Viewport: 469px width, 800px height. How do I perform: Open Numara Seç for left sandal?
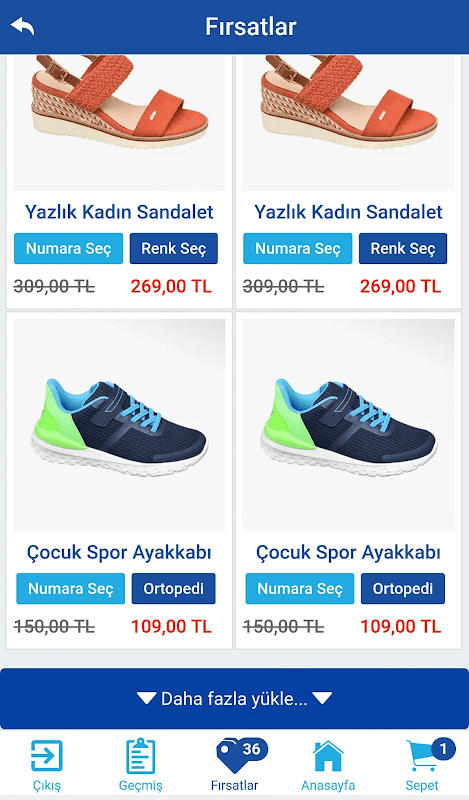[68, 248]
